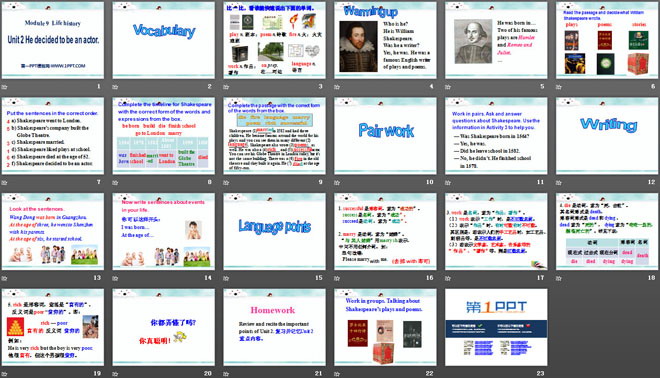Click the animation star icon under slide 19
Screen dimensions: 660x378
tap(5, 373)
